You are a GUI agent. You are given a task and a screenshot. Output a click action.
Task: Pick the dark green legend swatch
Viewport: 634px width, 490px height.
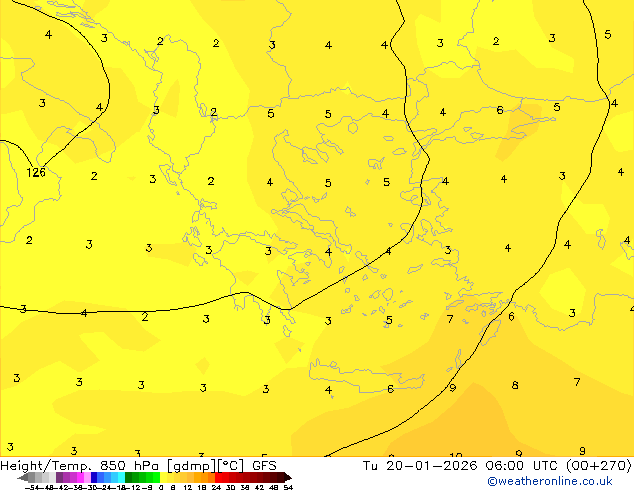(128, 477)
